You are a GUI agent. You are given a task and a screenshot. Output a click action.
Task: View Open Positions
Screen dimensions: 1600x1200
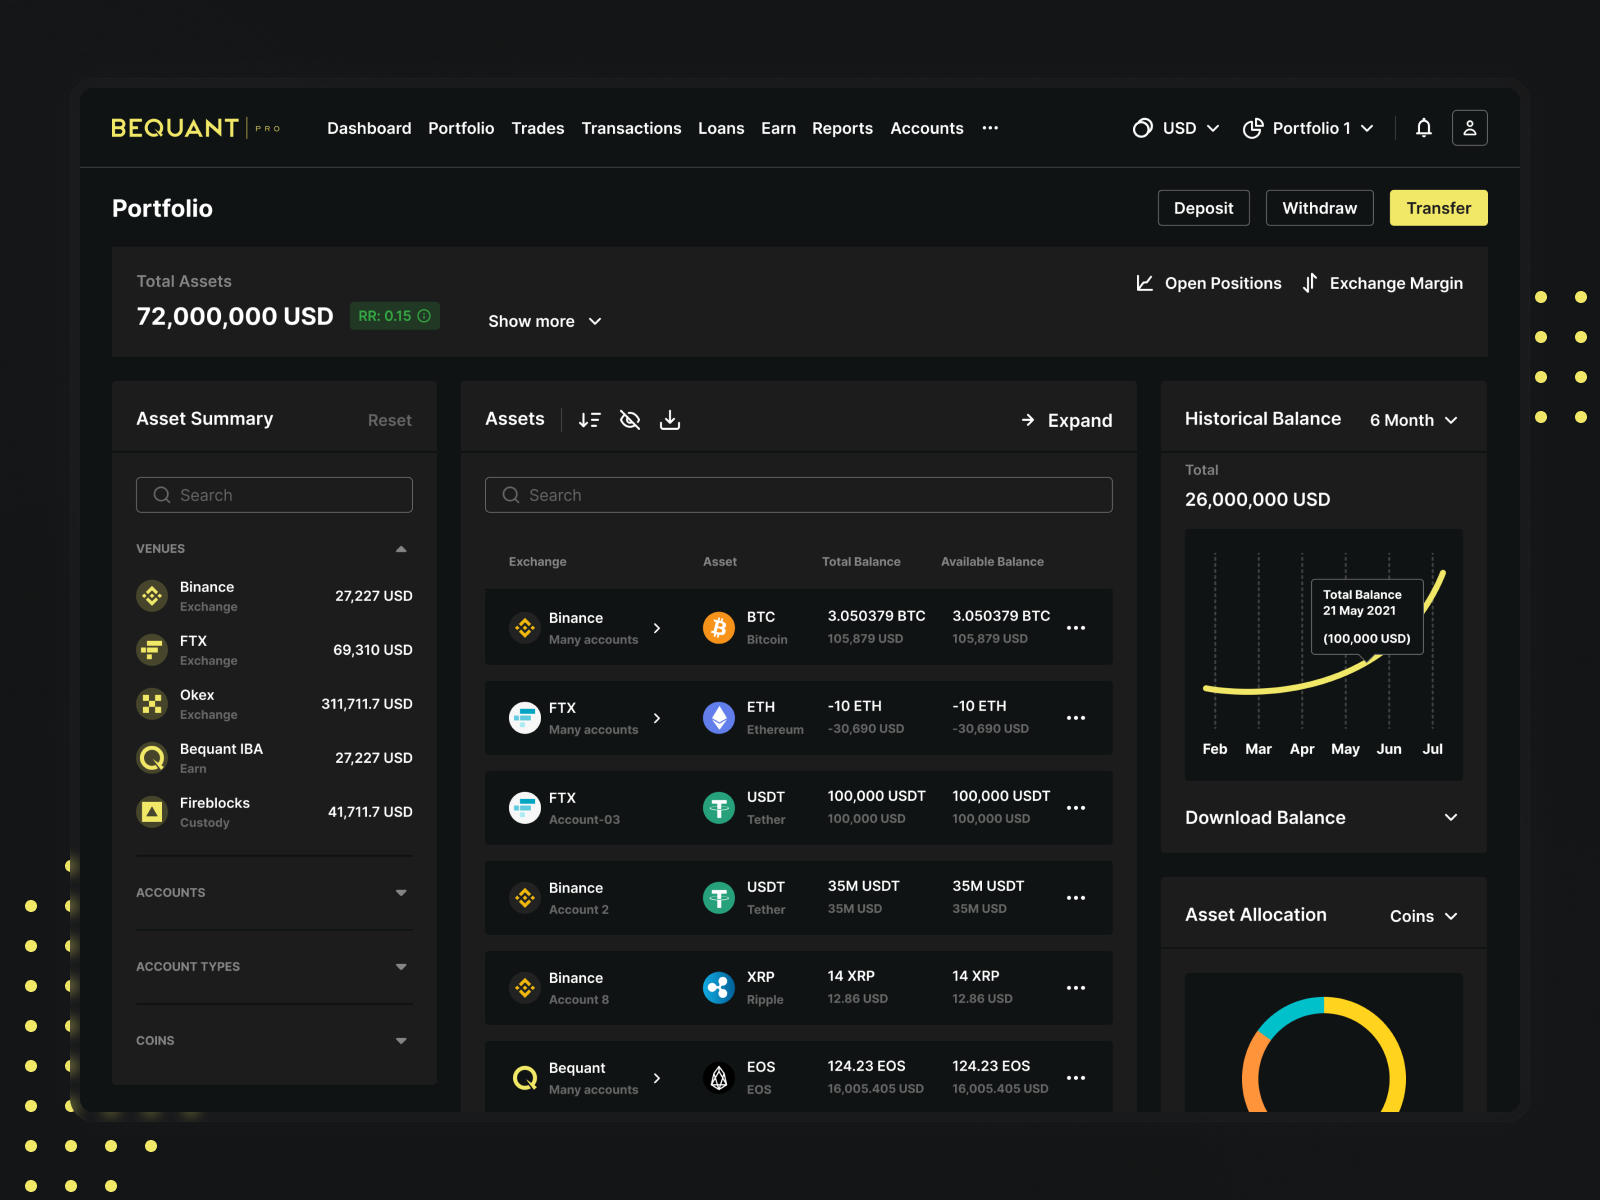pos(1209,283)
